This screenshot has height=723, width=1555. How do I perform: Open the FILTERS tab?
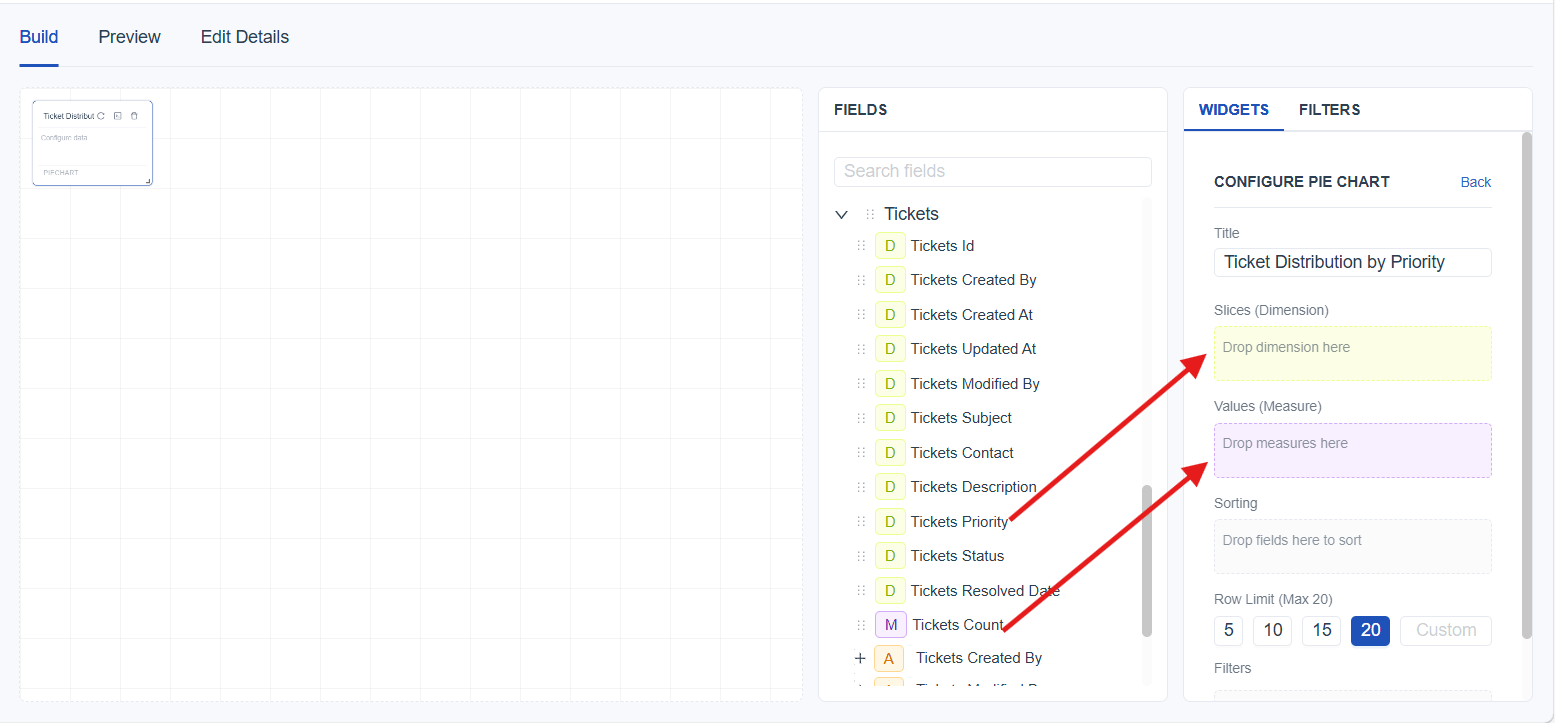(1329, 110)
